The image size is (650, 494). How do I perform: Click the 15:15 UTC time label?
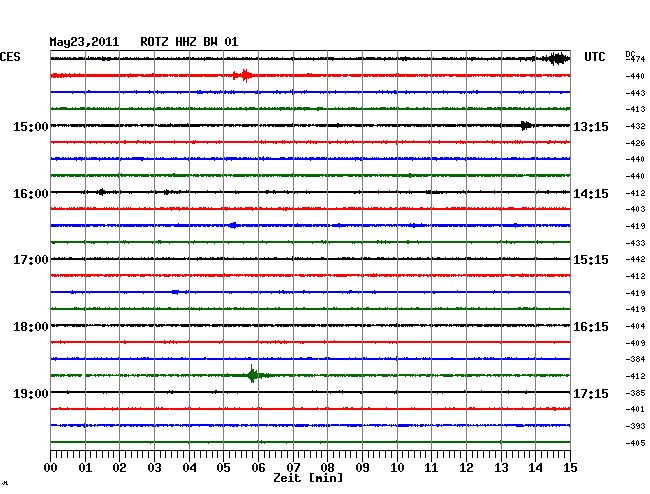[591, 260]
